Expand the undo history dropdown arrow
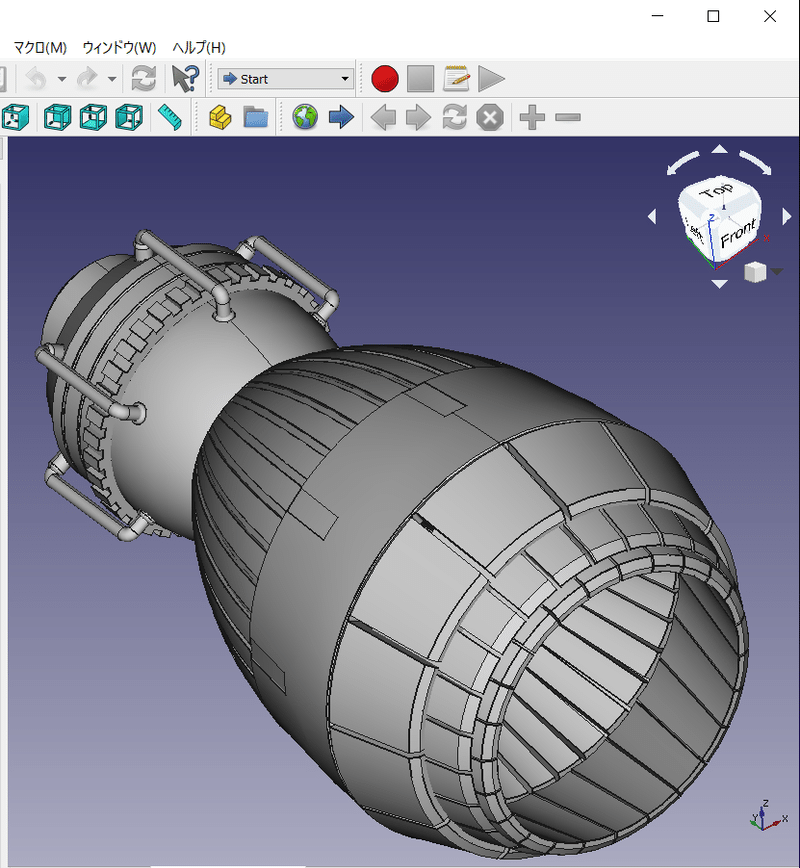Viewport: 800px width, 868px height. click(61, 79)
